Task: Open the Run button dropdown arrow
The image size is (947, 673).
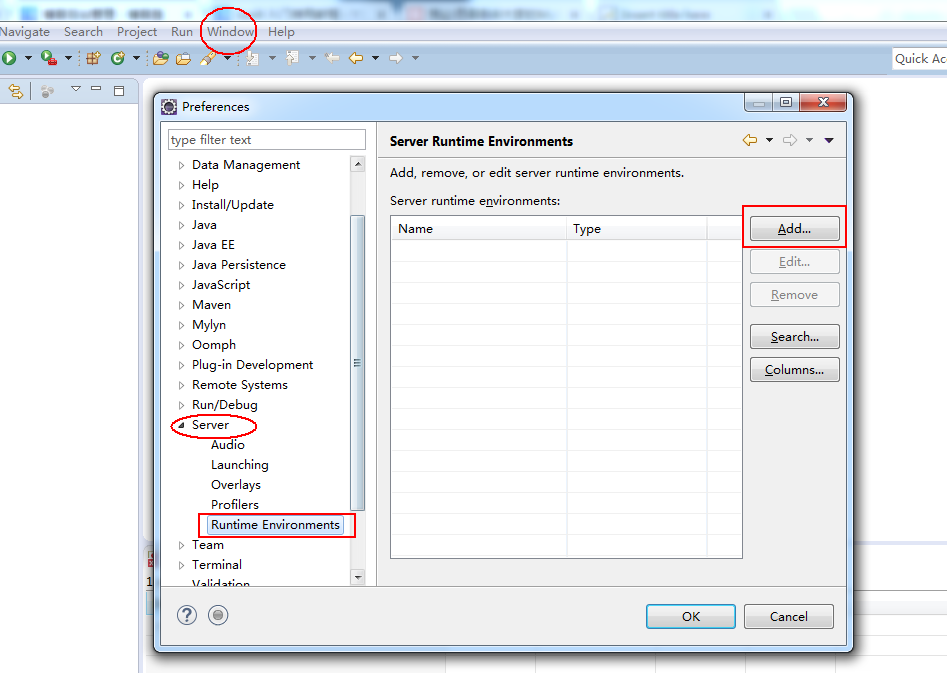Action: coord(28,58)
